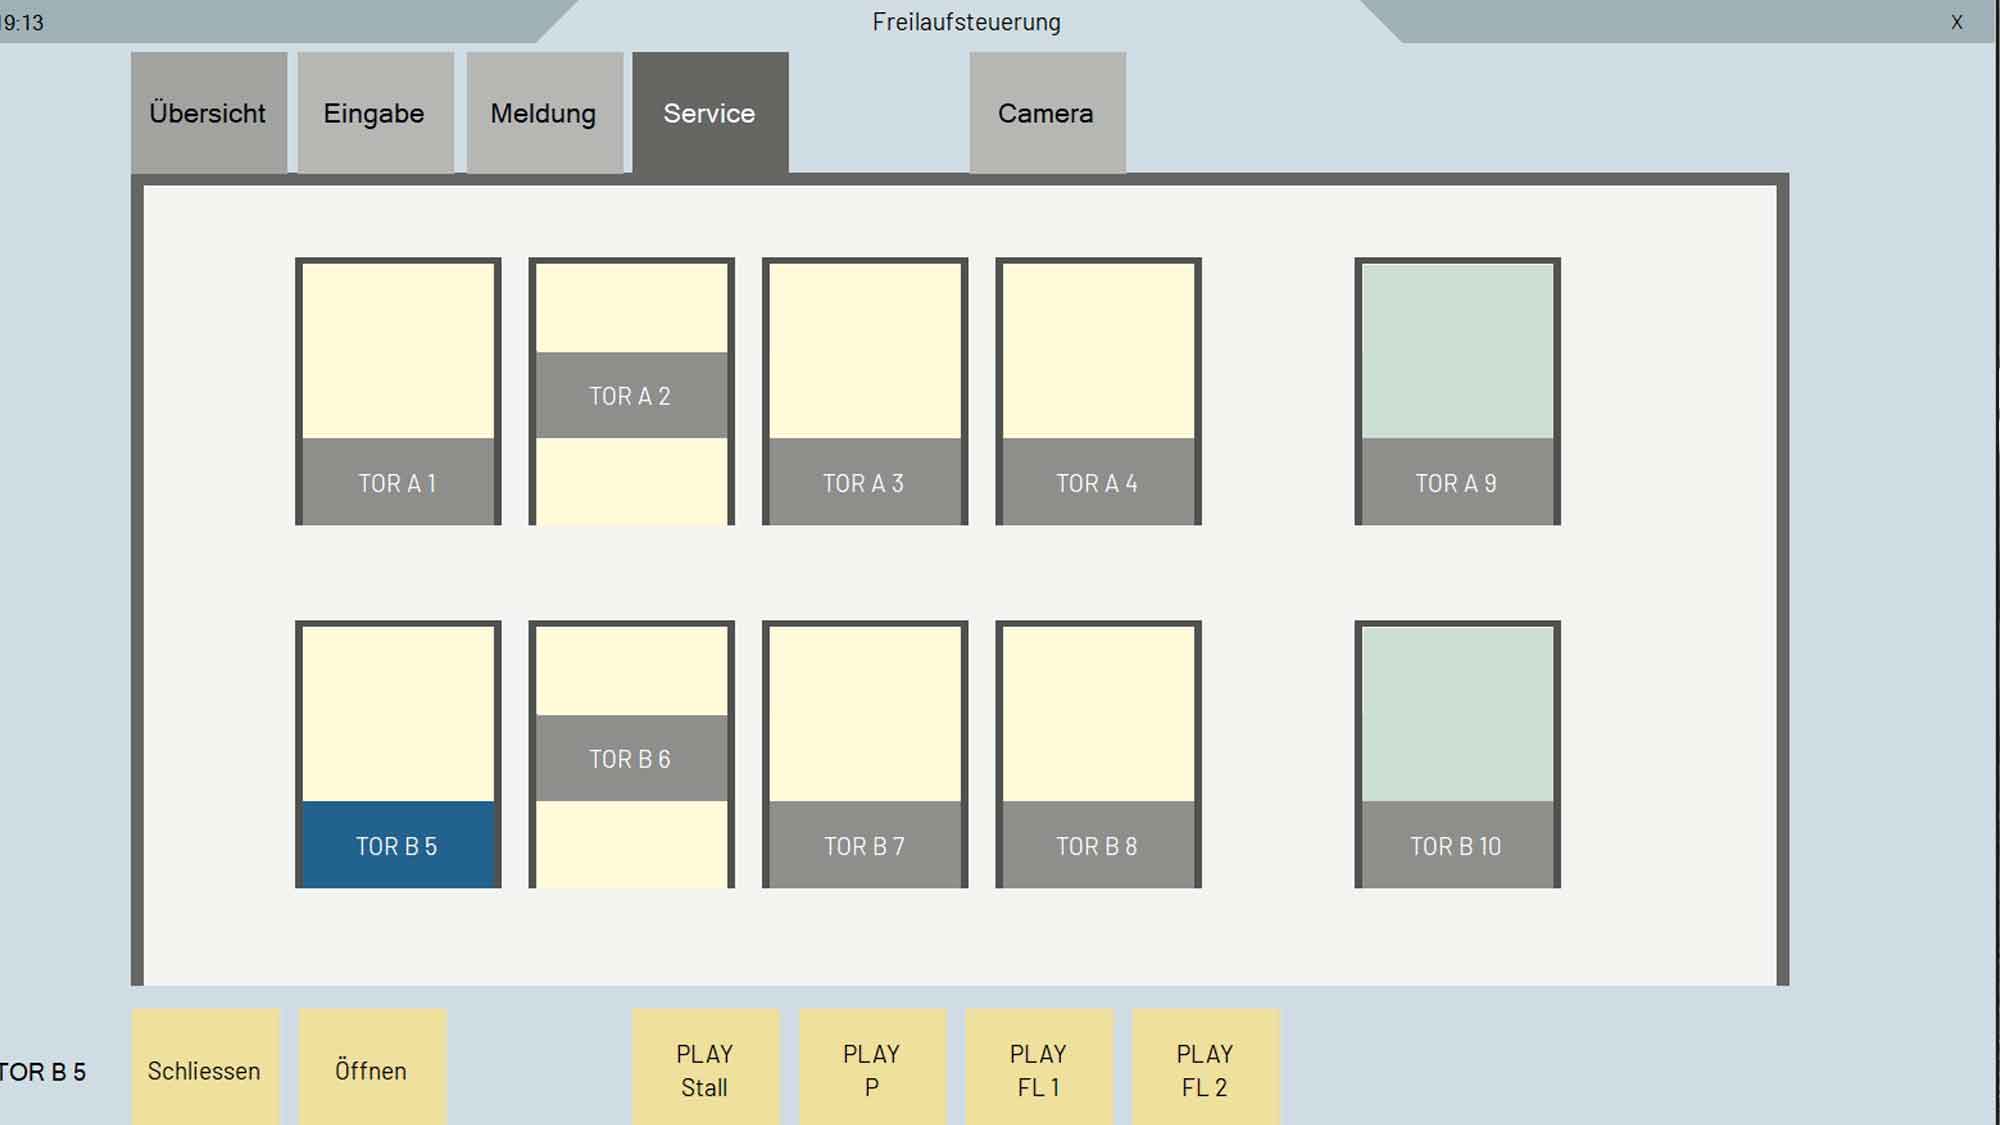This screenshot has width=2000, height=1125.
Task: Select the TOR A 3 gate tile
Action: 865,392
